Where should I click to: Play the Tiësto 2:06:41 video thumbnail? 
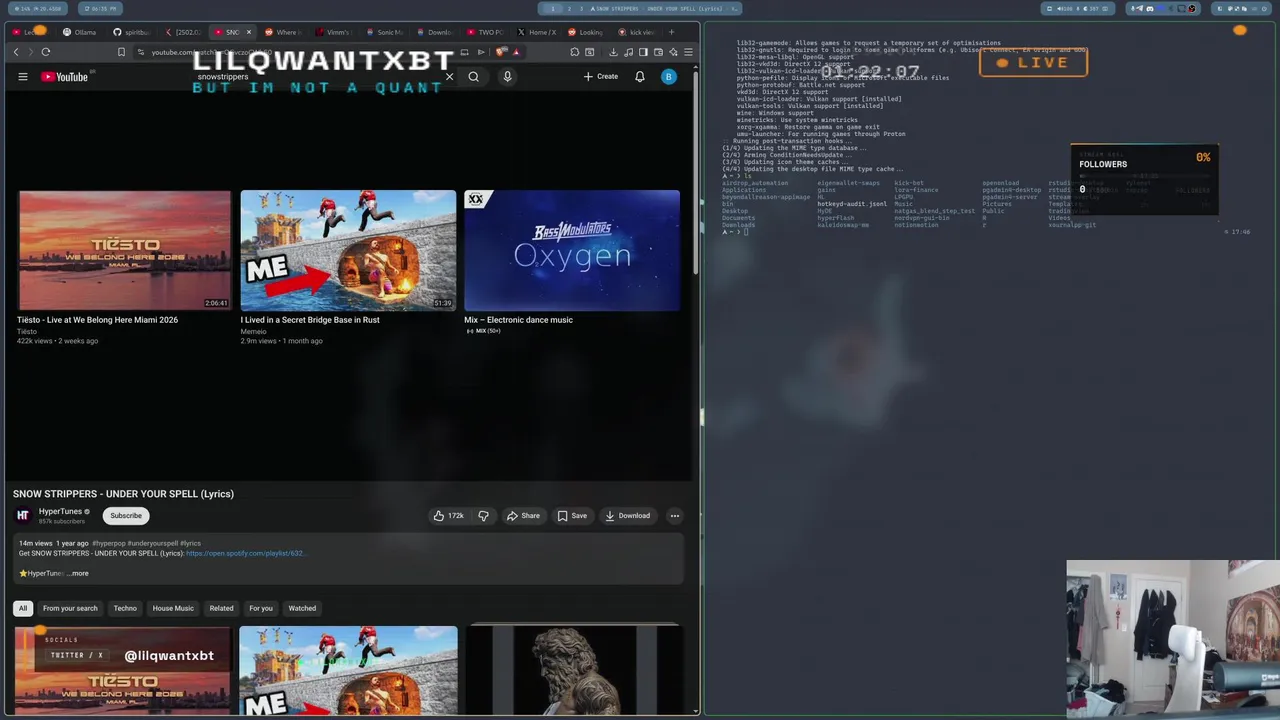[x=124, y=250]
